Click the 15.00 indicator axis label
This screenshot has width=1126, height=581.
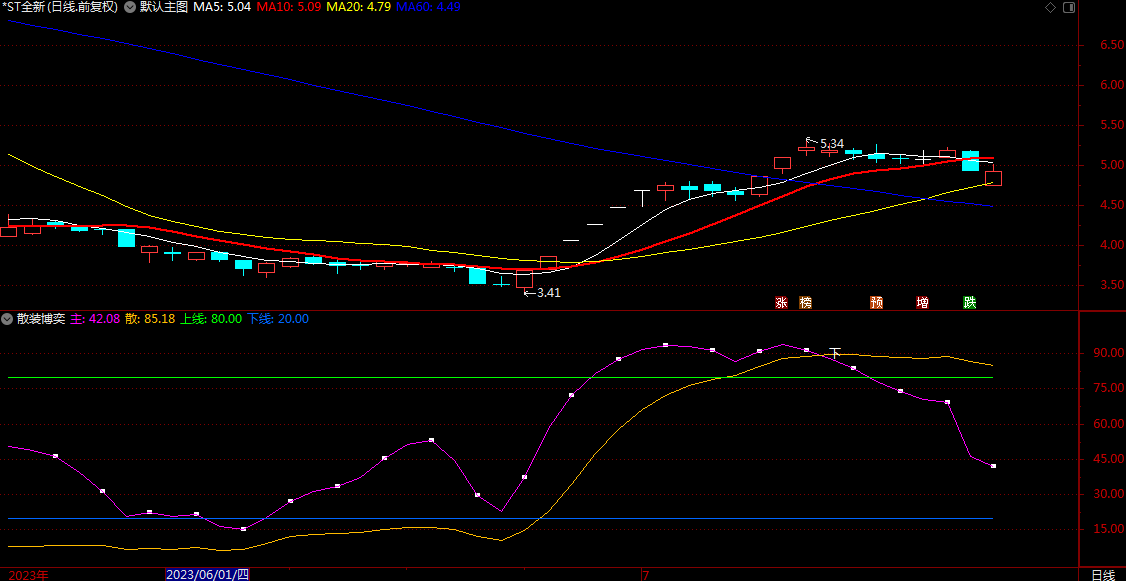(1107, 529)
